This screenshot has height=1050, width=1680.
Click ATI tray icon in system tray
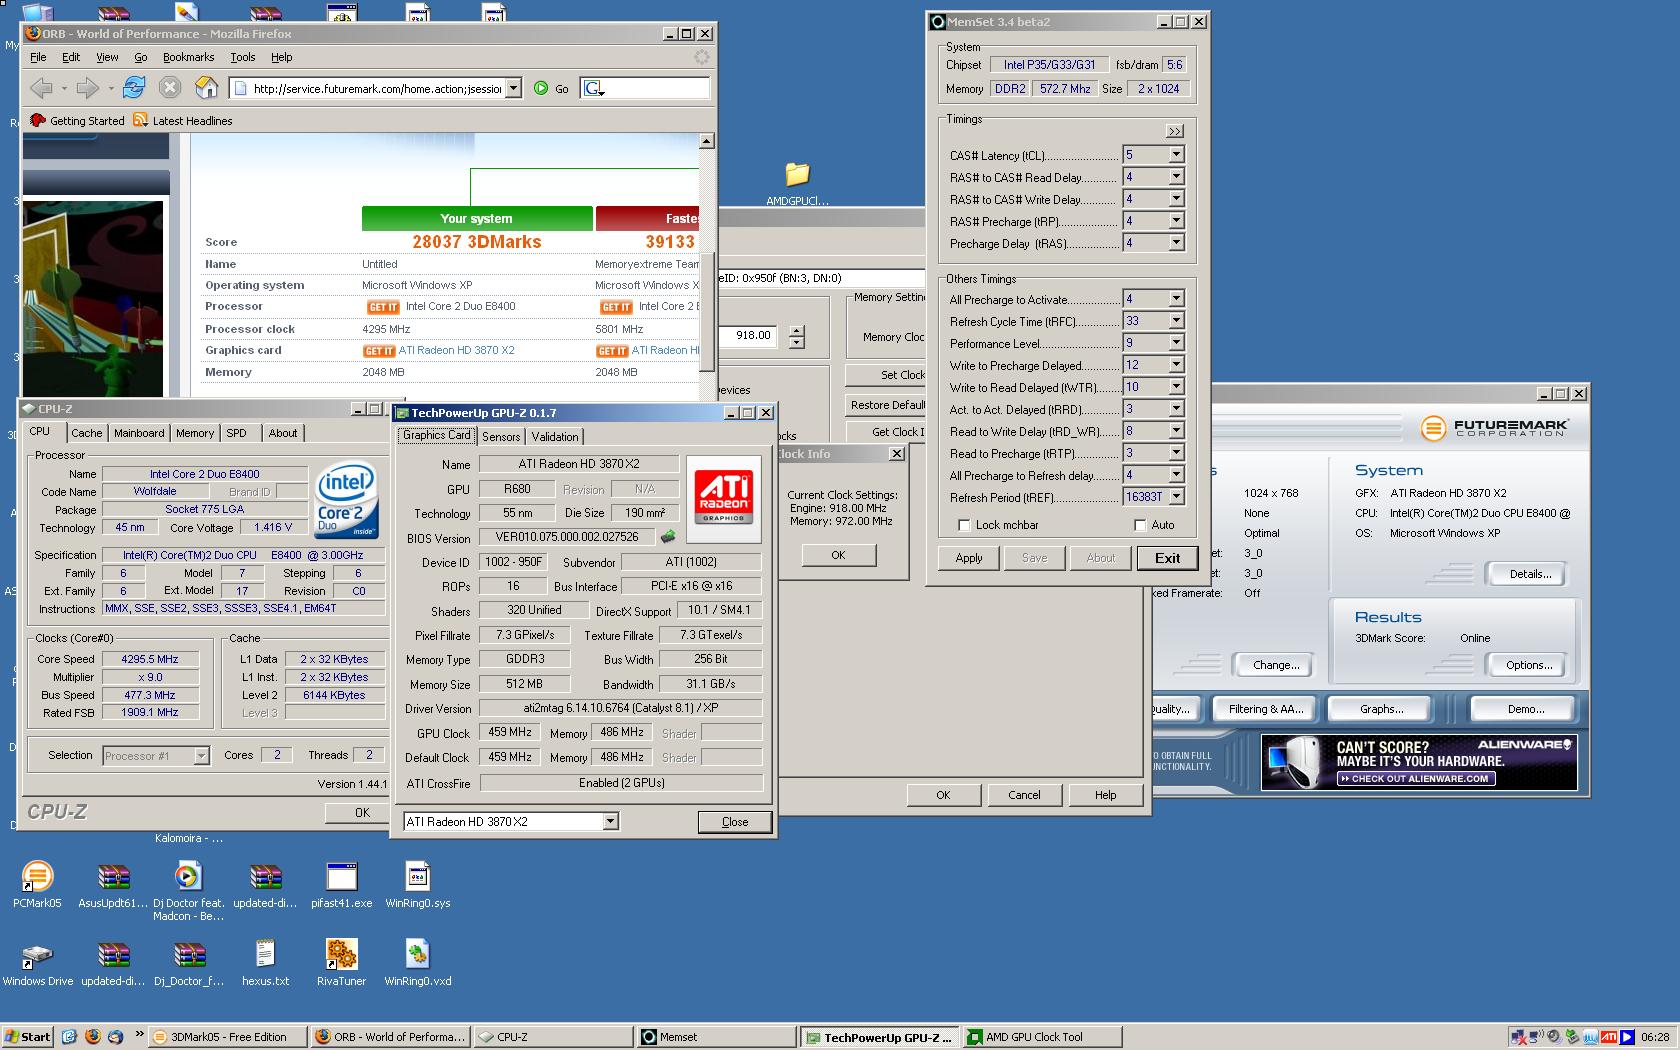[1608, 1037]
